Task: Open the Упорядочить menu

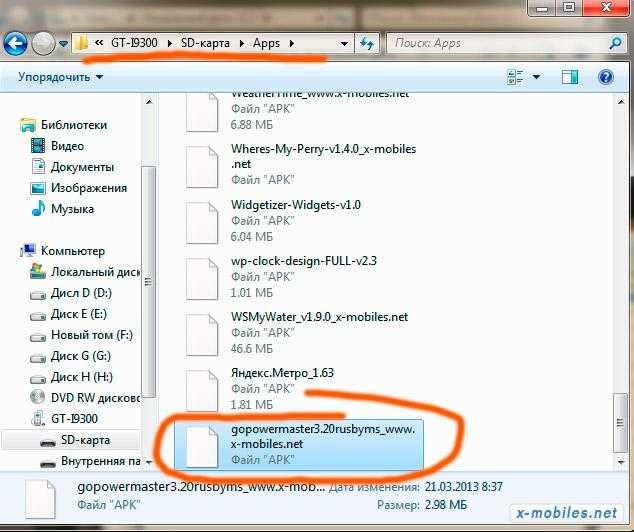Action: click(x=61, y=77)
